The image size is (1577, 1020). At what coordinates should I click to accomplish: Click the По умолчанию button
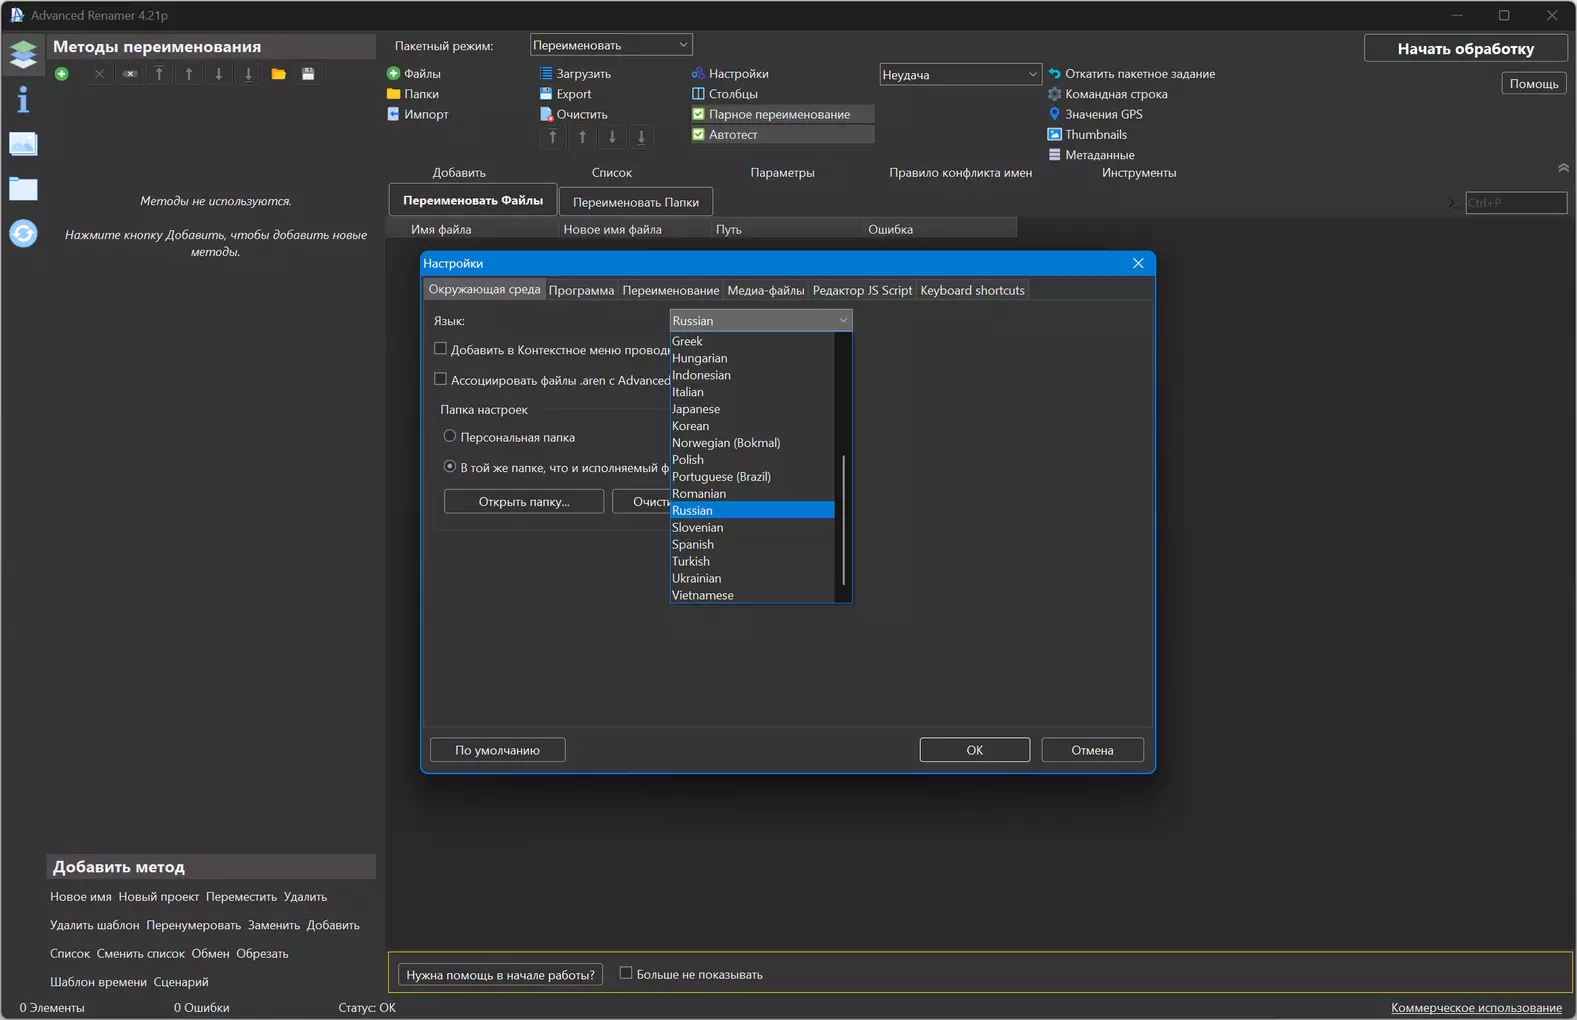pos(497,750)
